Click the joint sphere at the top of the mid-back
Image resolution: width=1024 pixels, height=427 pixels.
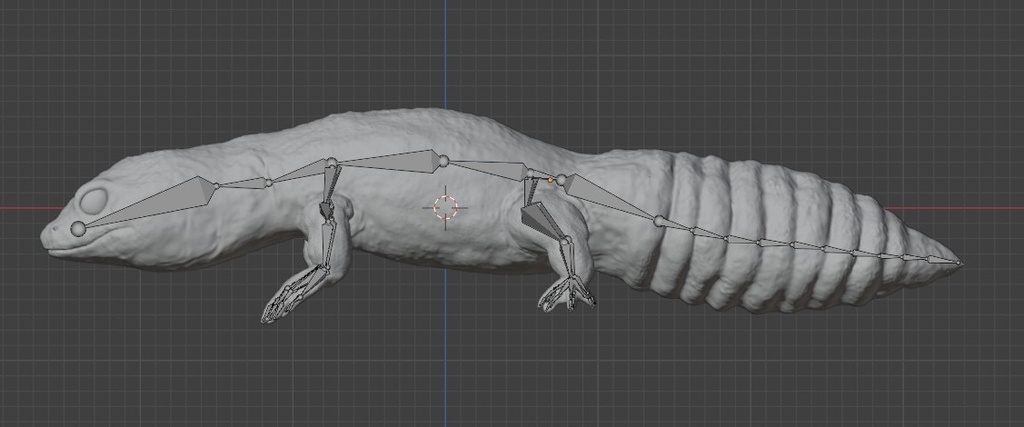tap(443, 161)
